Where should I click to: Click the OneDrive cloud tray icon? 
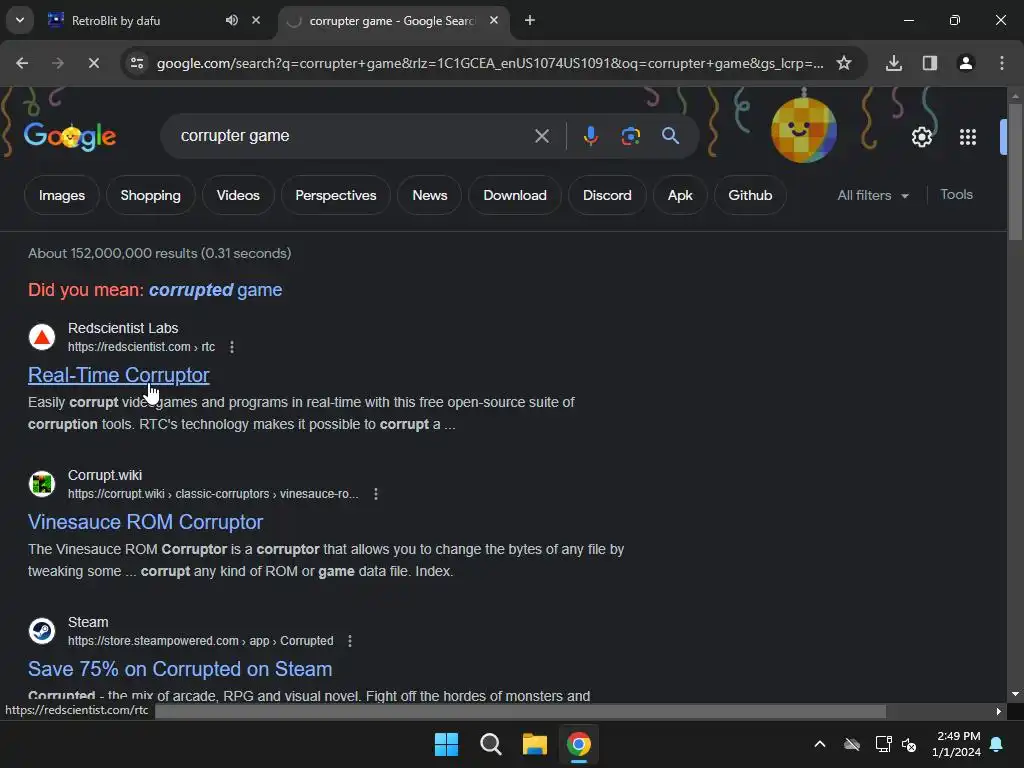coord(852,744)
